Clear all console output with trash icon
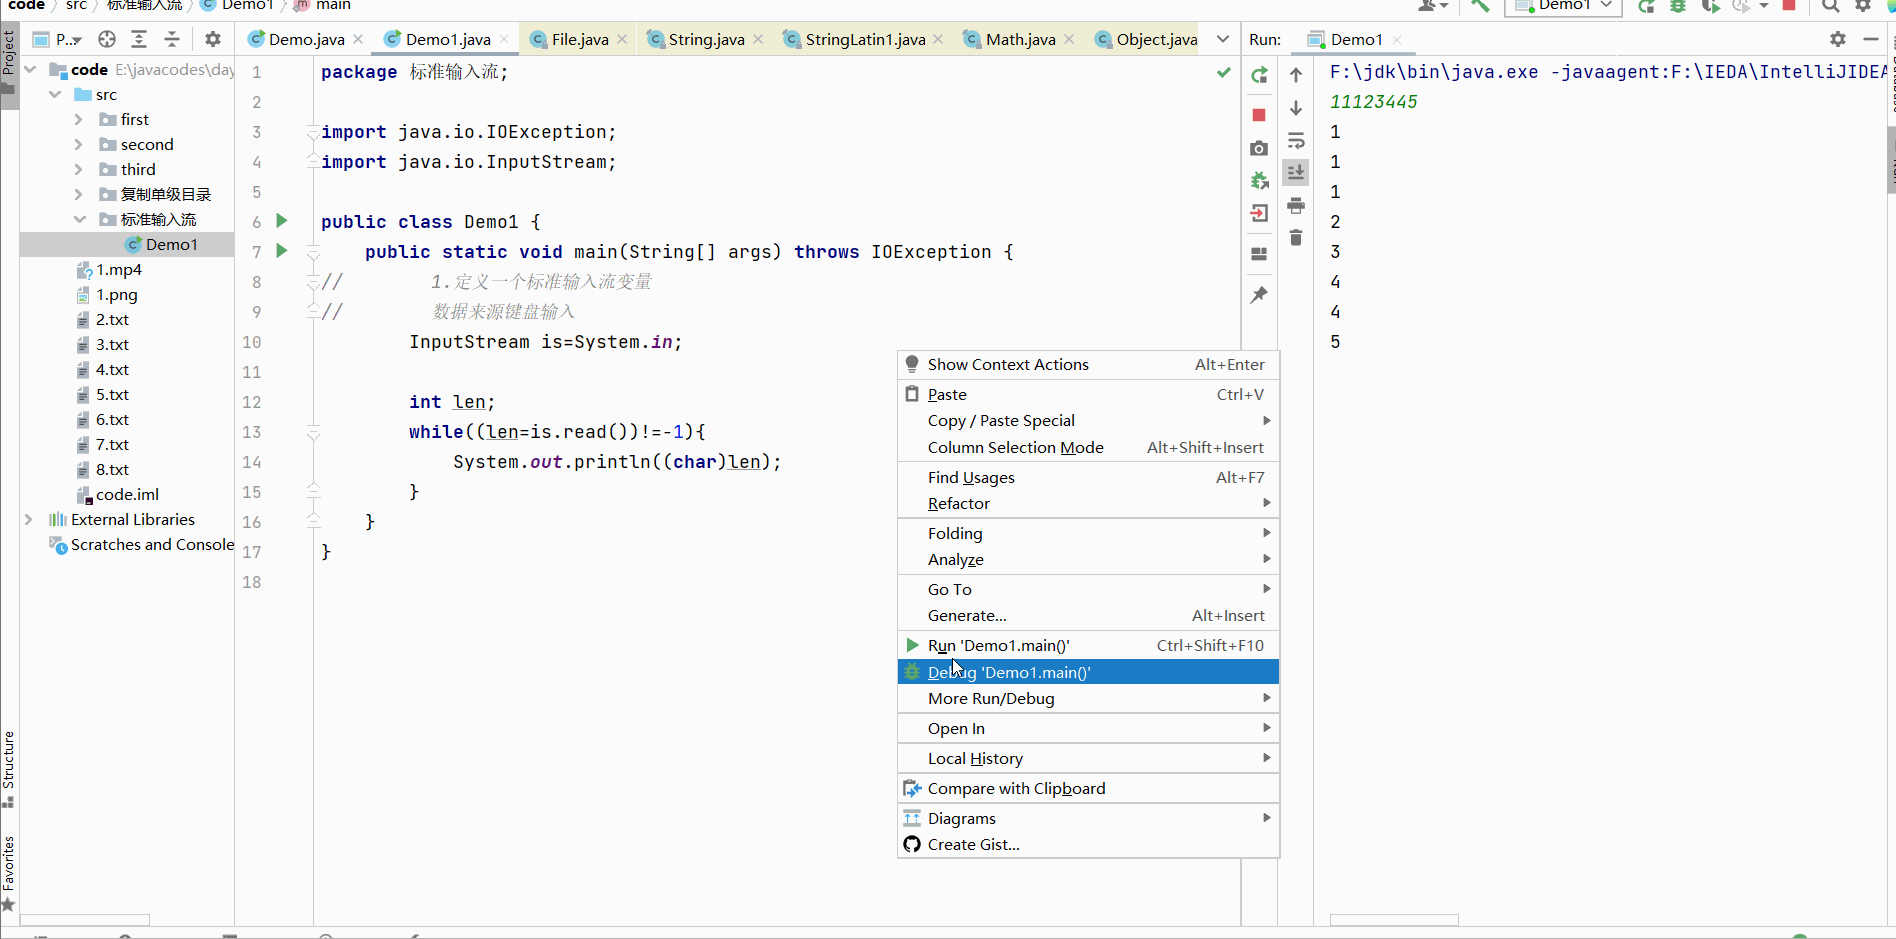1896x939 pixels. (x=1296, y=237)
